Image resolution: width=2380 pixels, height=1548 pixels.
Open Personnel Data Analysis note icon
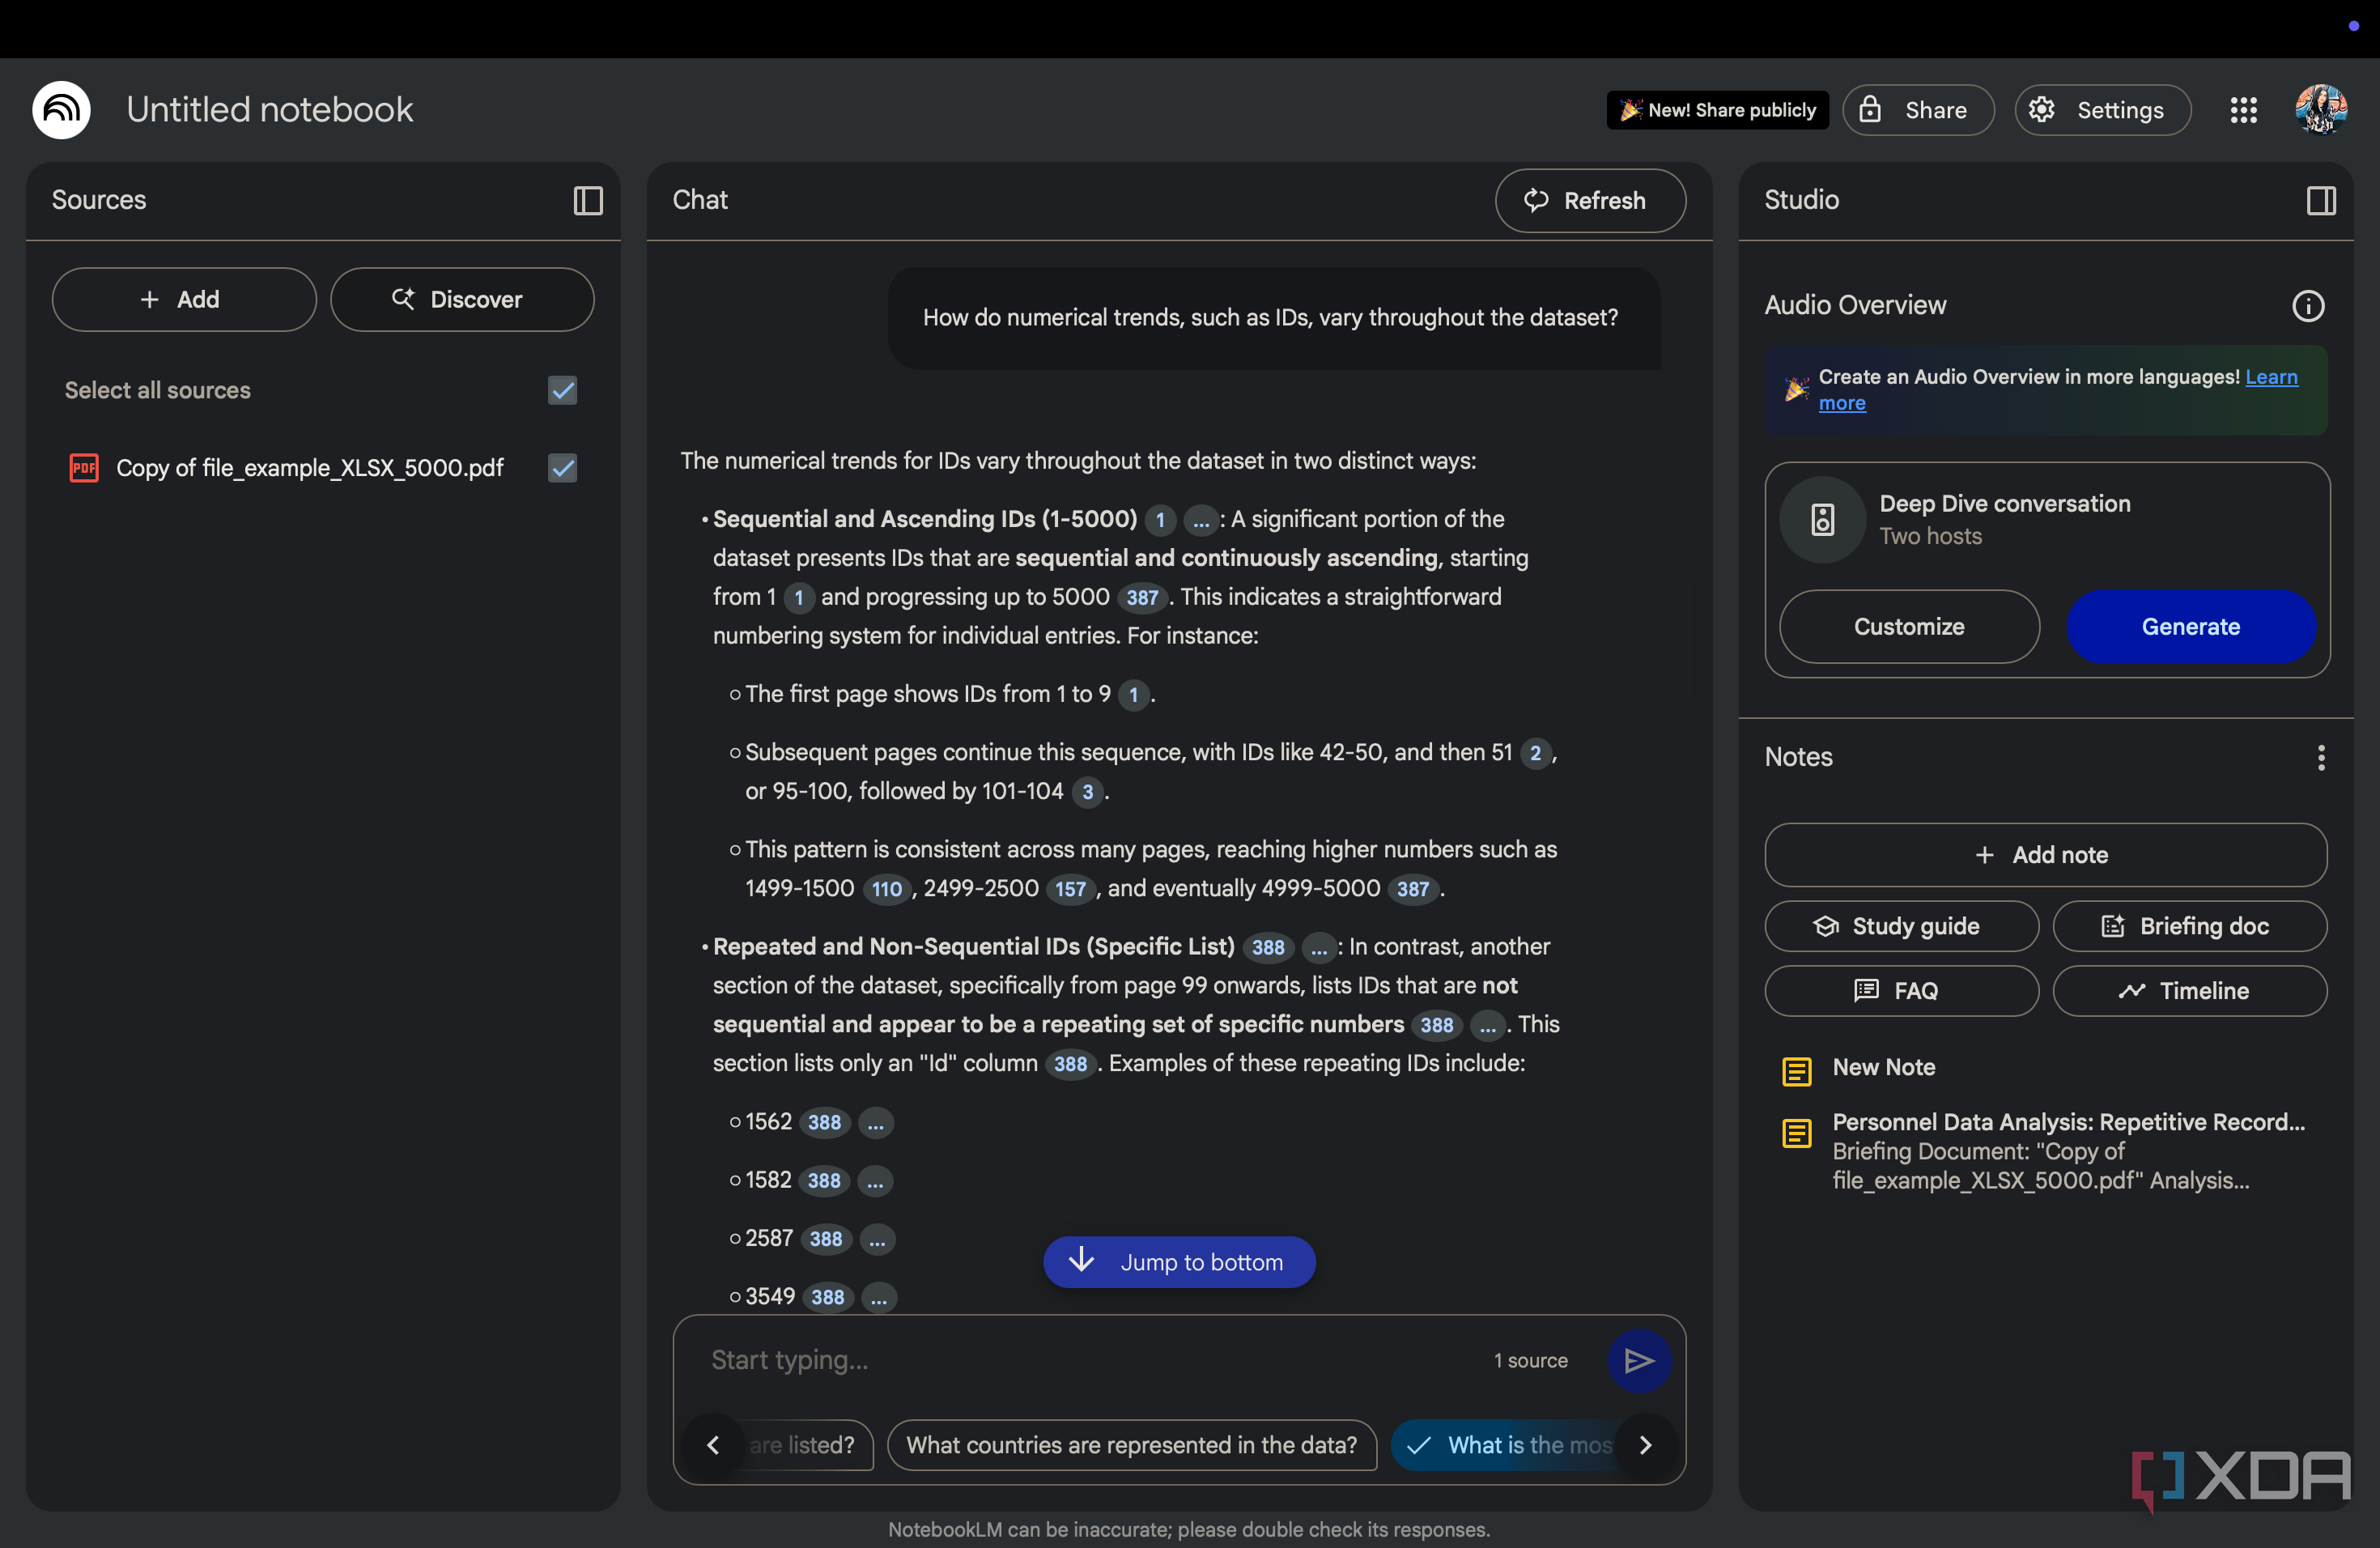coord(1796,1133)
